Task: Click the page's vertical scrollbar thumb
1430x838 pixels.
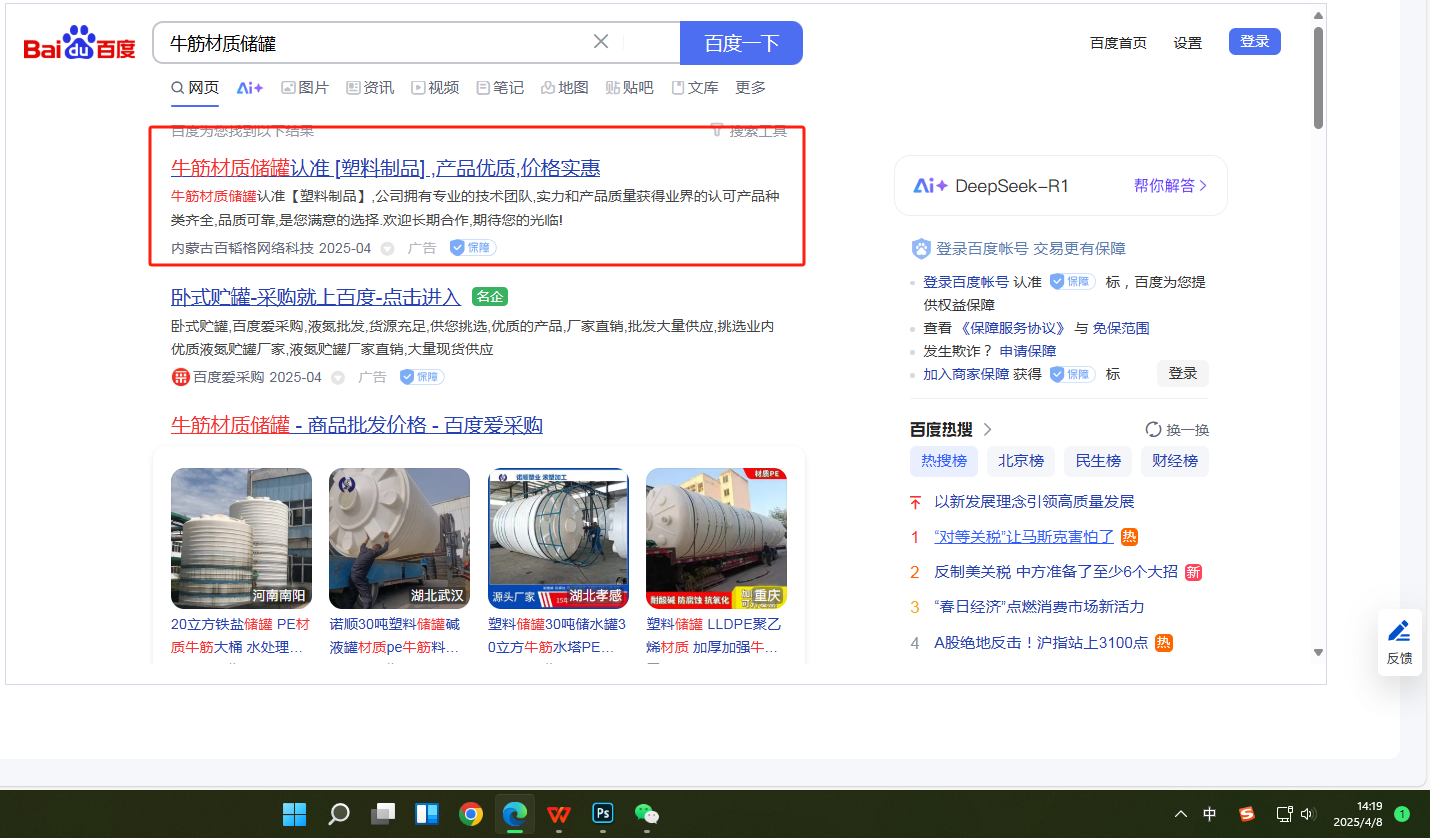Action: point(1318,78)
